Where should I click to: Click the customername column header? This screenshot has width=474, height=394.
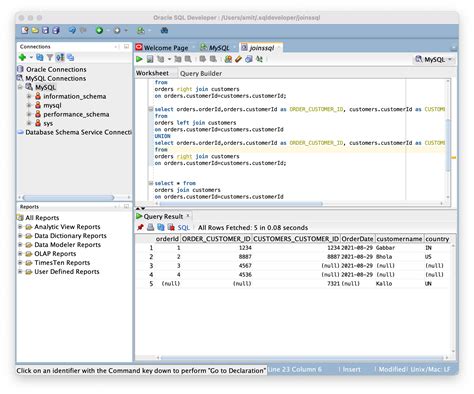pos(399,239)
